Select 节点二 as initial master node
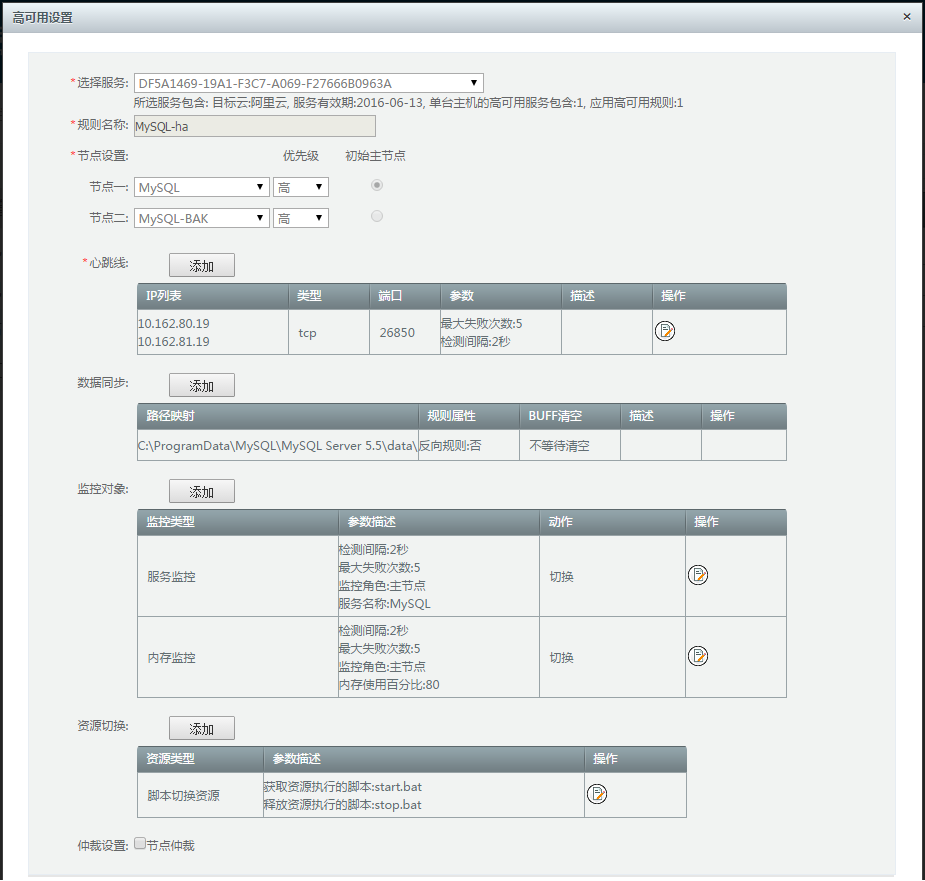 pyautogui.click(x=377, y=216)
